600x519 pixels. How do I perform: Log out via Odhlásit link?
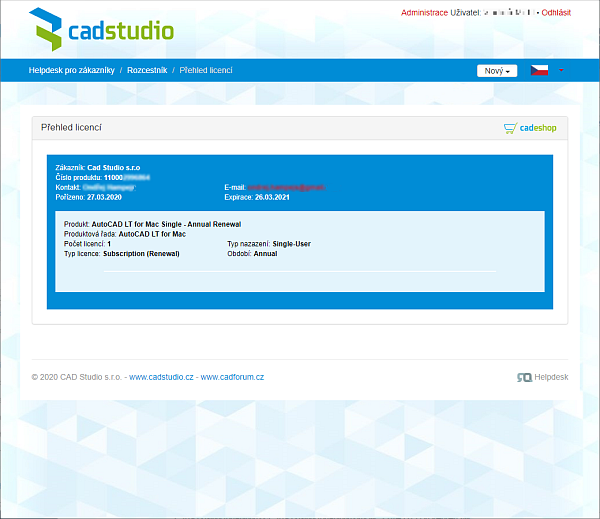556,13
